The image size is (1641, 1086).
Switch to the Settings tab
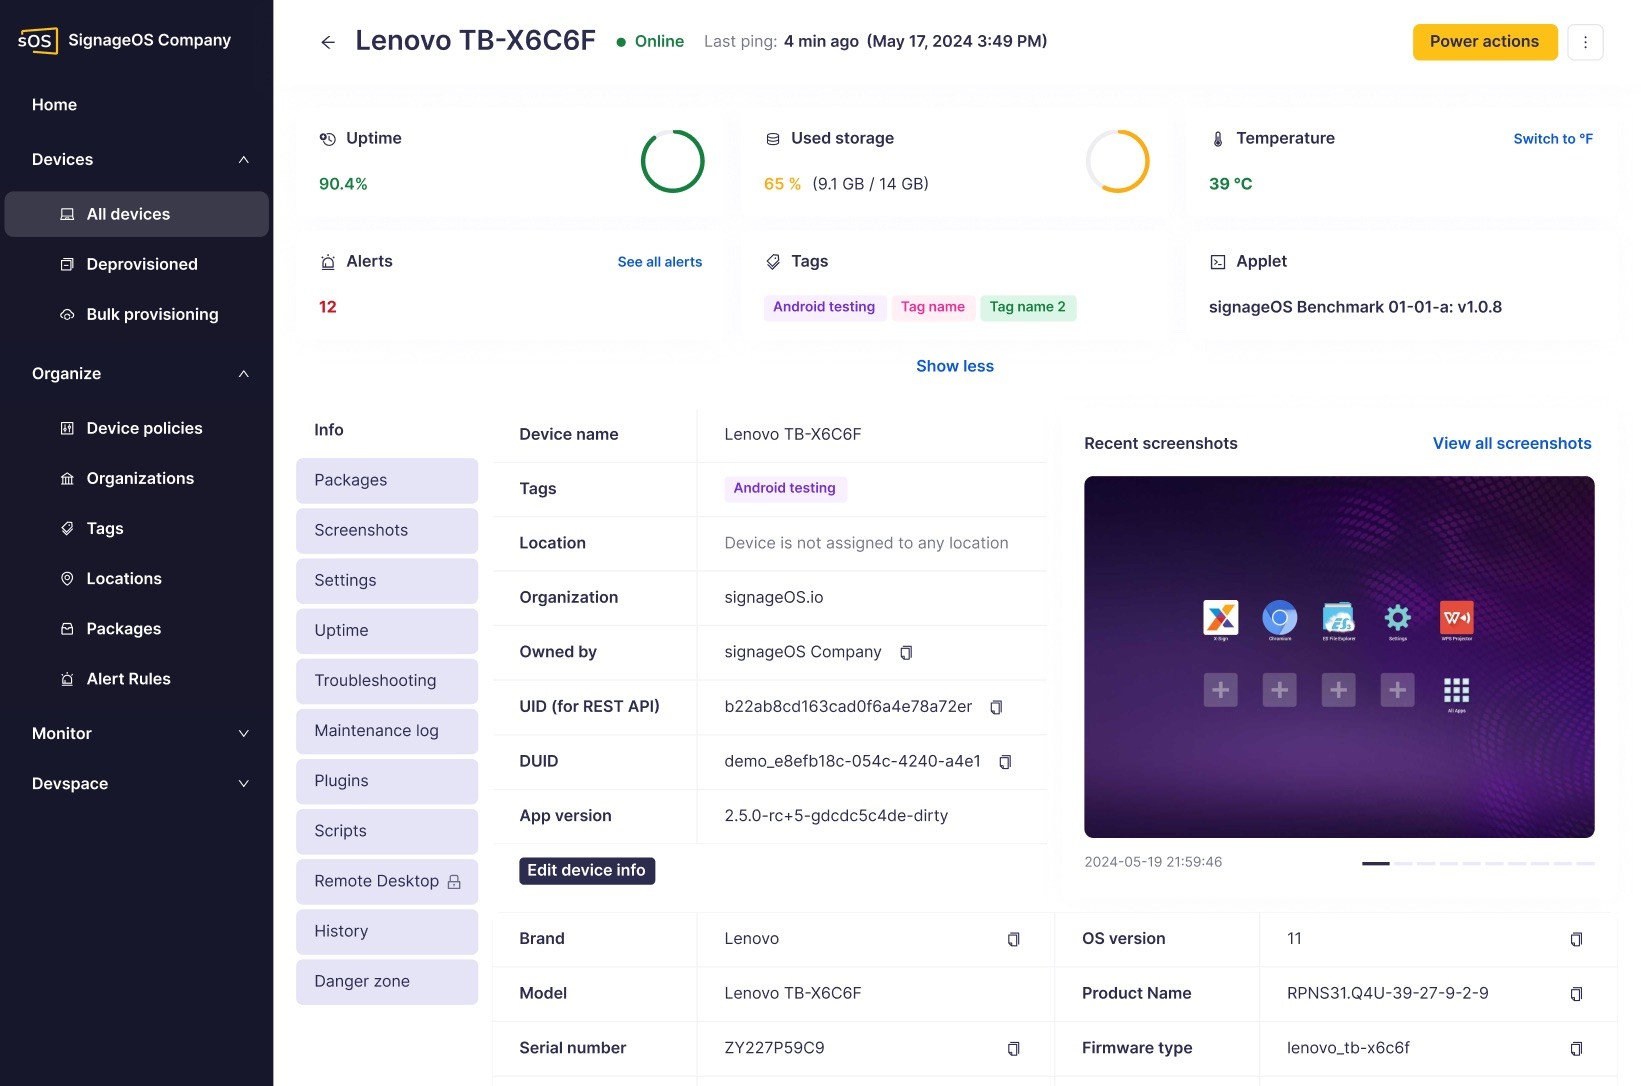pos(387,581)
